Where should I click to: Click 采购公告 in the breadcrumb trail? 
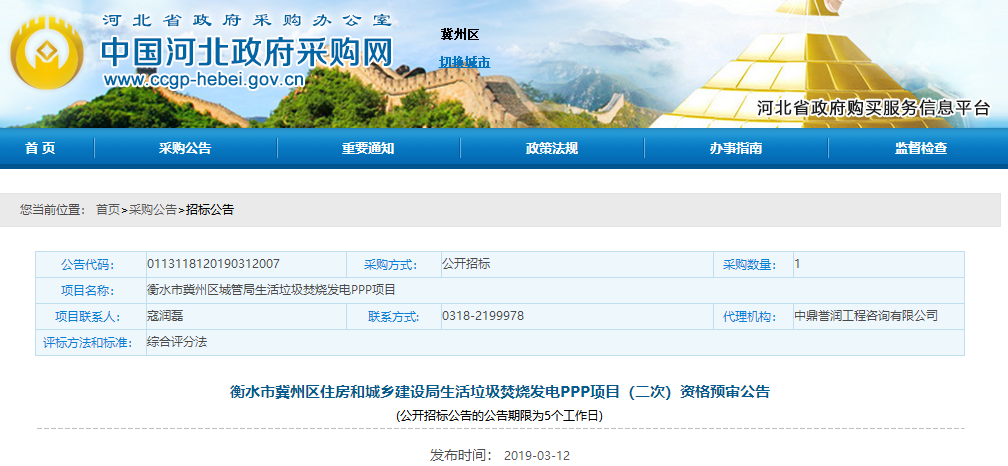(x=153, y=210)
